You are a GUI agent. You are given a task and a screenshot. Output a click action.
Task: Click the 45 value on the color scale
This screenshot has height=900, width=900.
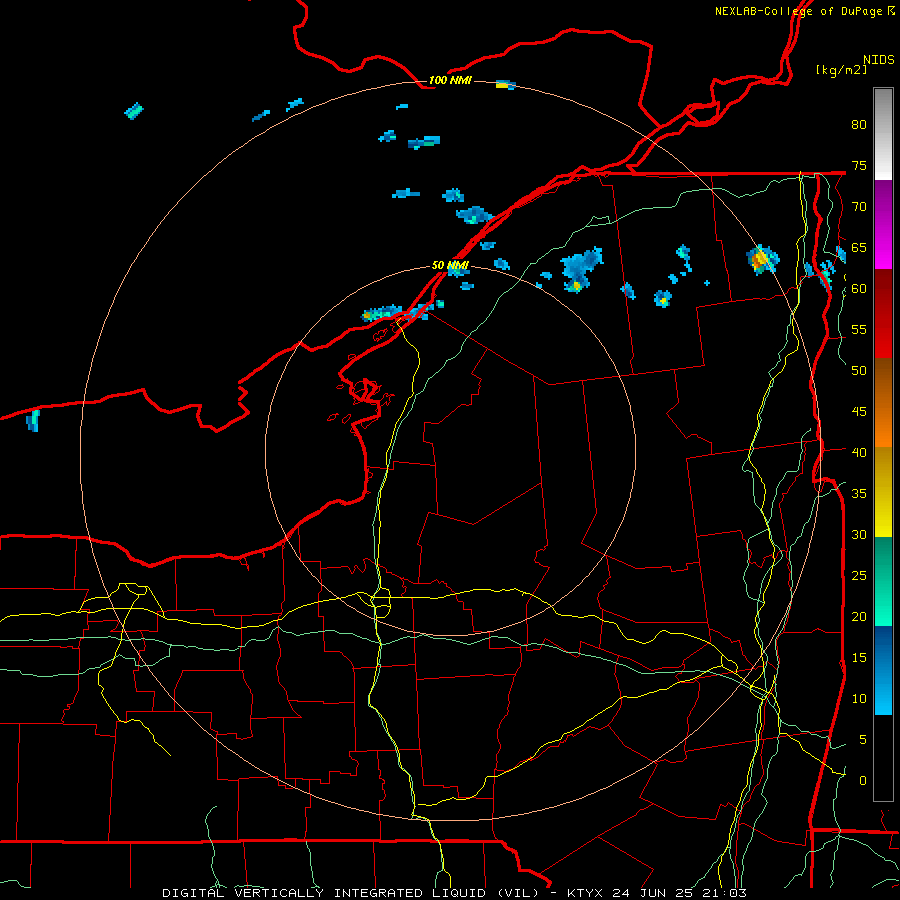click(859, 412)
